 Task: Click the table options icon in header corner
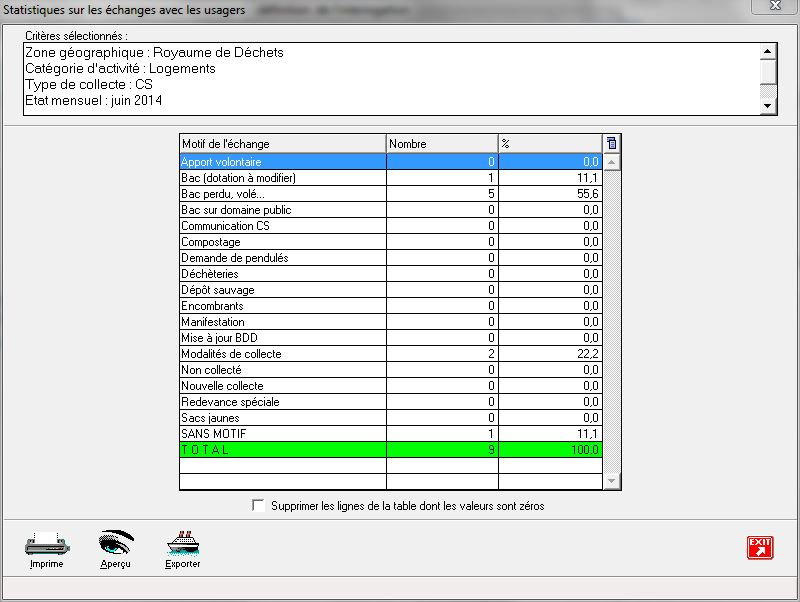[x=612, y=144]
